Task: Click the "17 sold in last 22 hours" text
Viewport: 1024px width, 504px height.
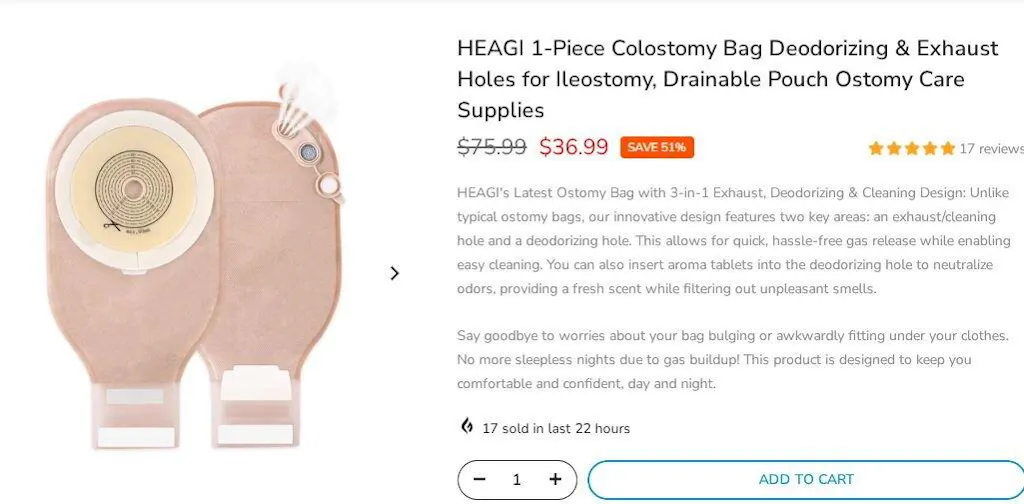Action: click(556, 428)
